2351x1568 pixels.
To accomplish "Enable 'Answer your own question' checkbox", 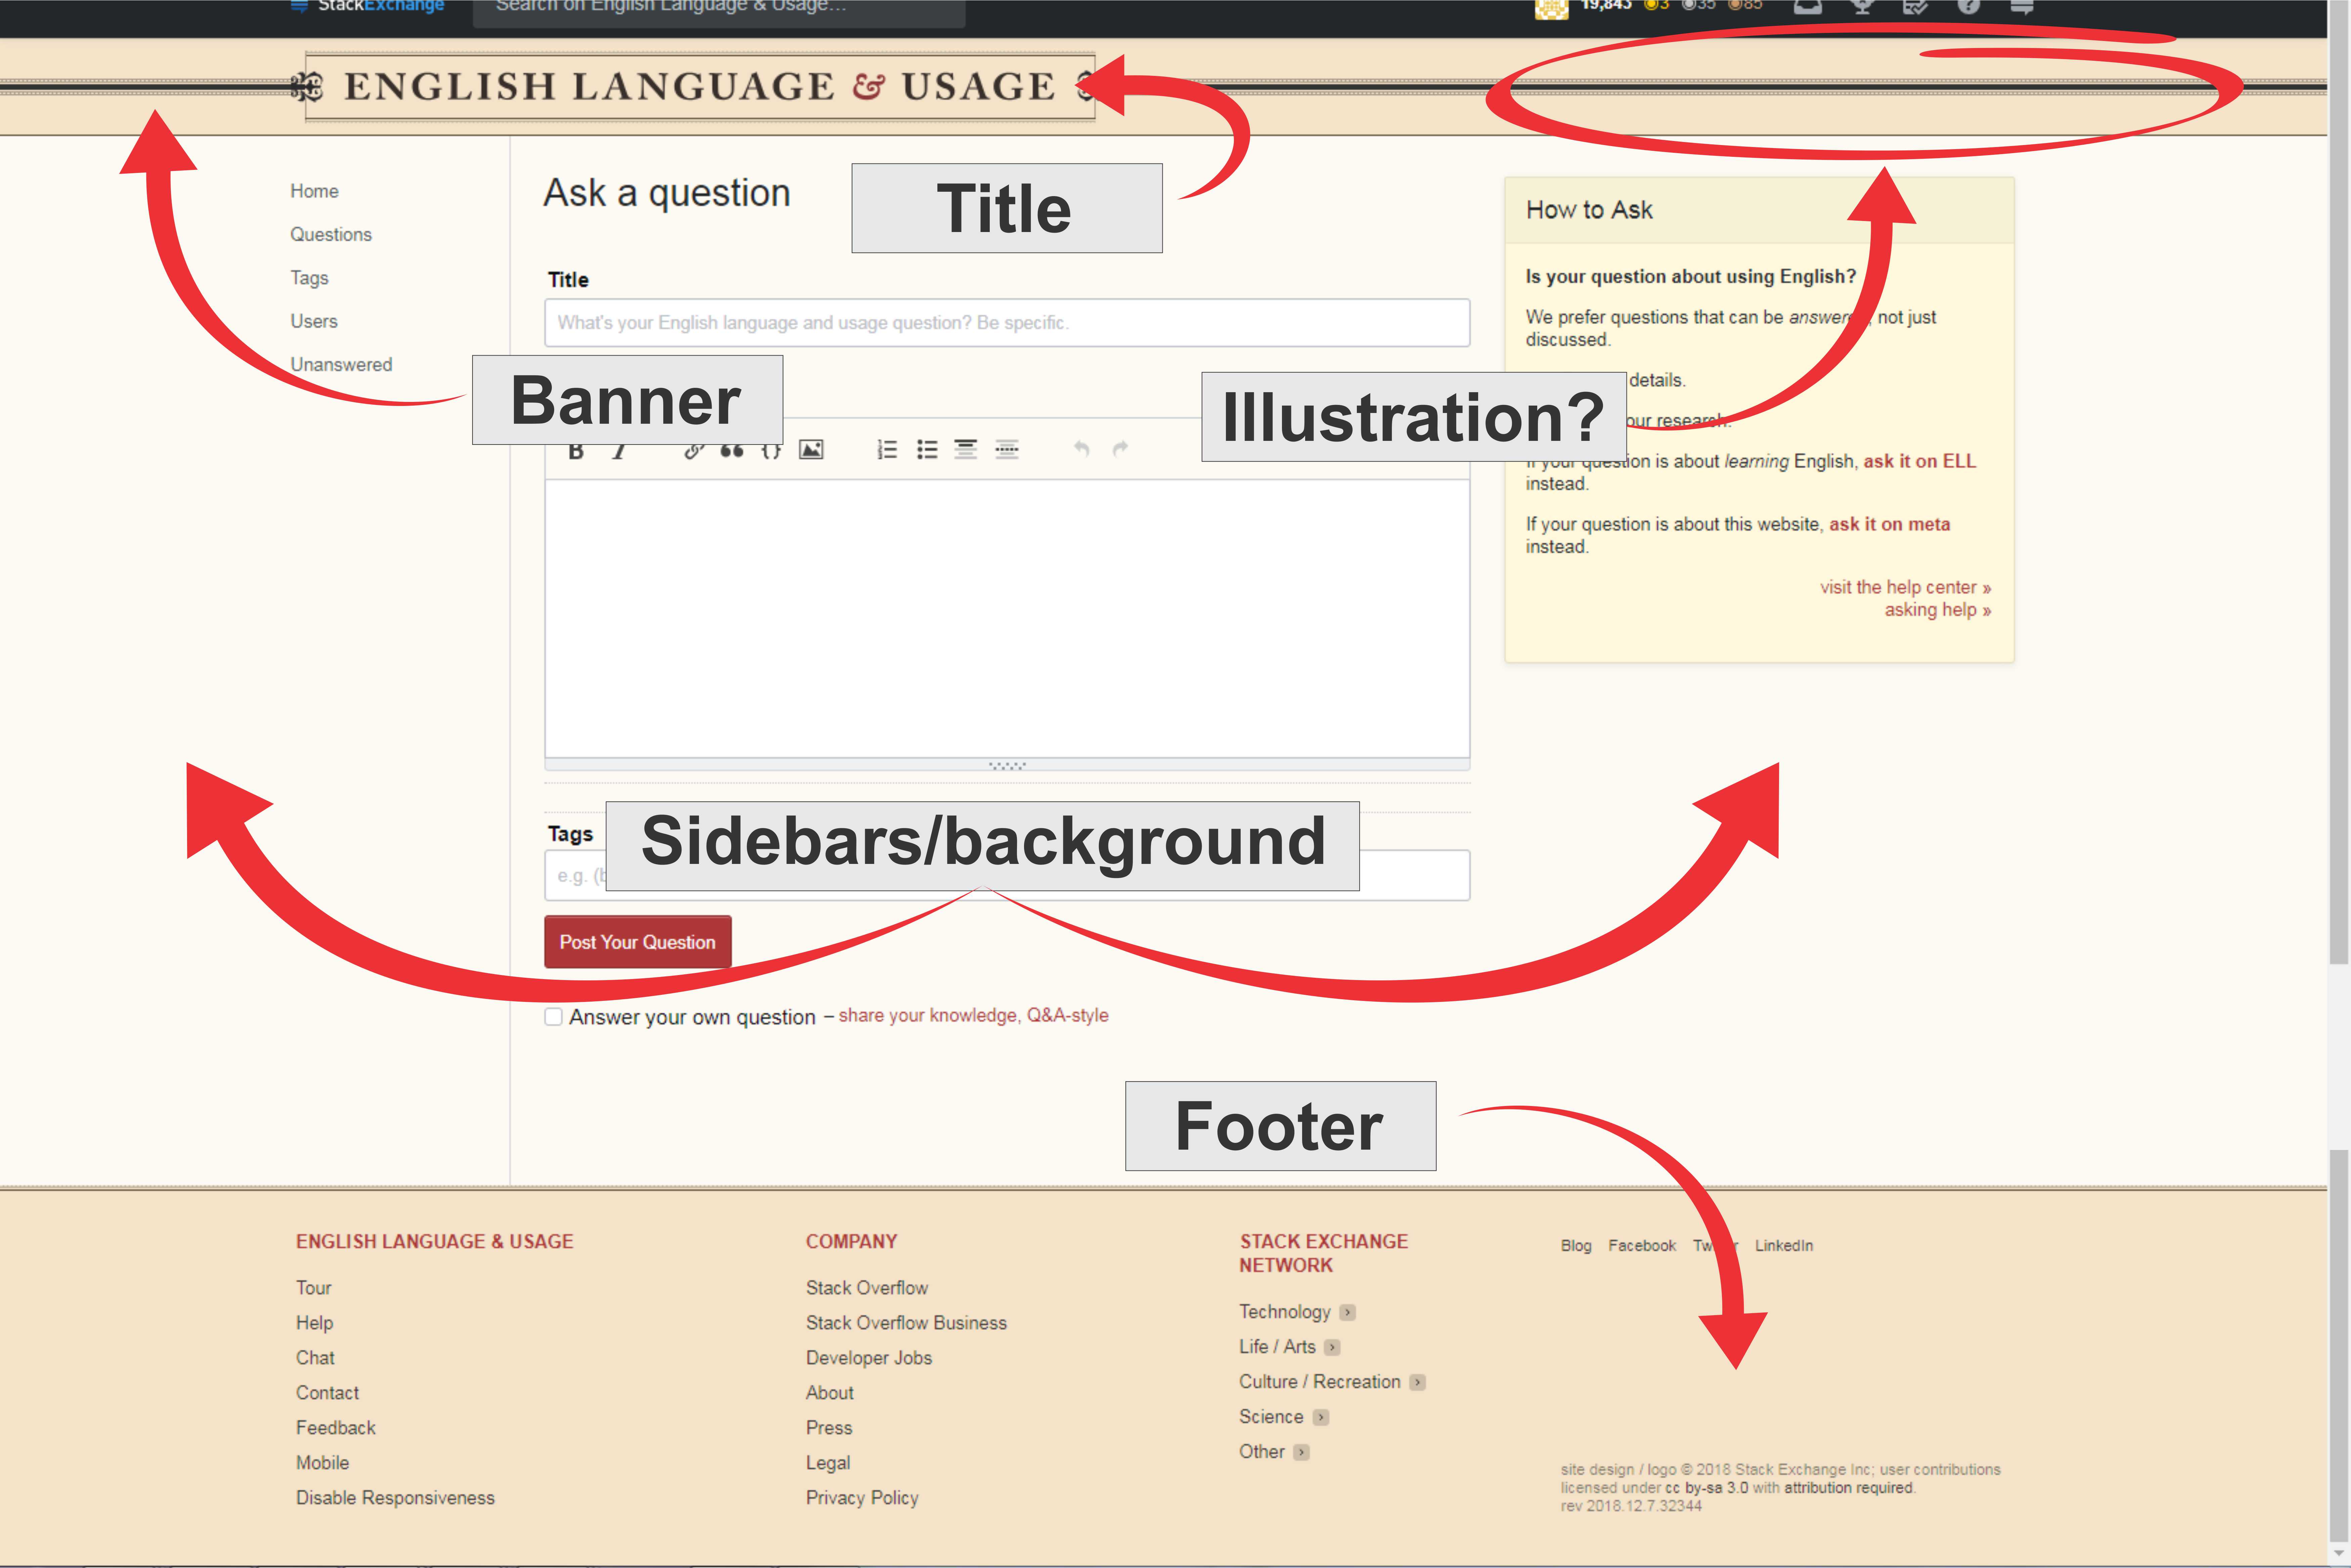I will pyautogui.click(x=554, y=1017).
